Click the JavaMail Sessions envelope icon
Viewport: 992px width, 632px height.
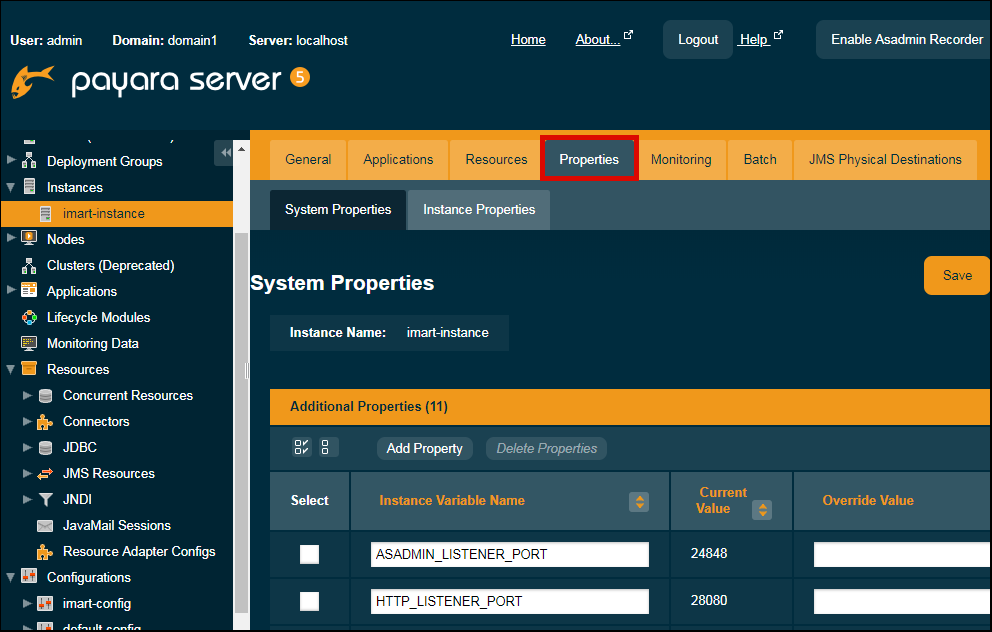pyautogui.click(x=45, y=525)
